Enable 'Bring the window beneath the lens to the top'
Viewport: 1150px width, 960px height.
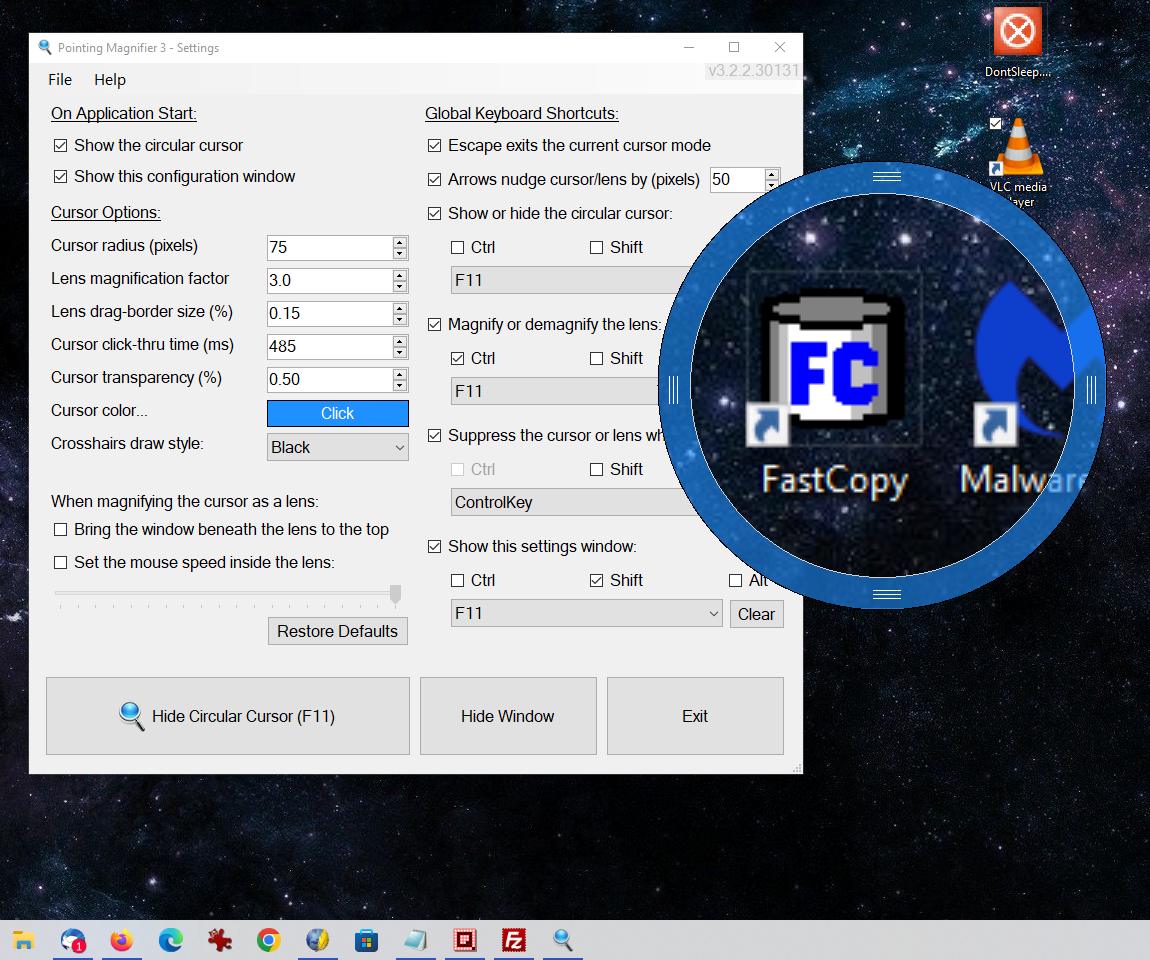61,530
